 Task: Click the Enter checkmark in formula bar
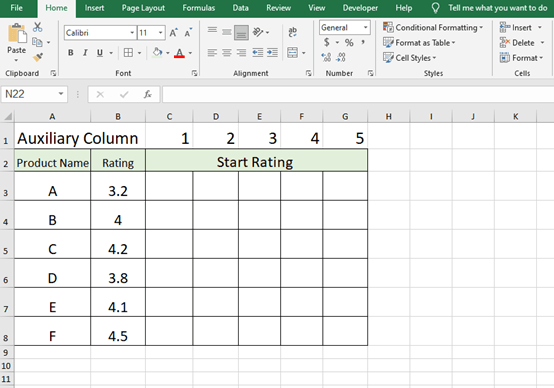(124, 94)
